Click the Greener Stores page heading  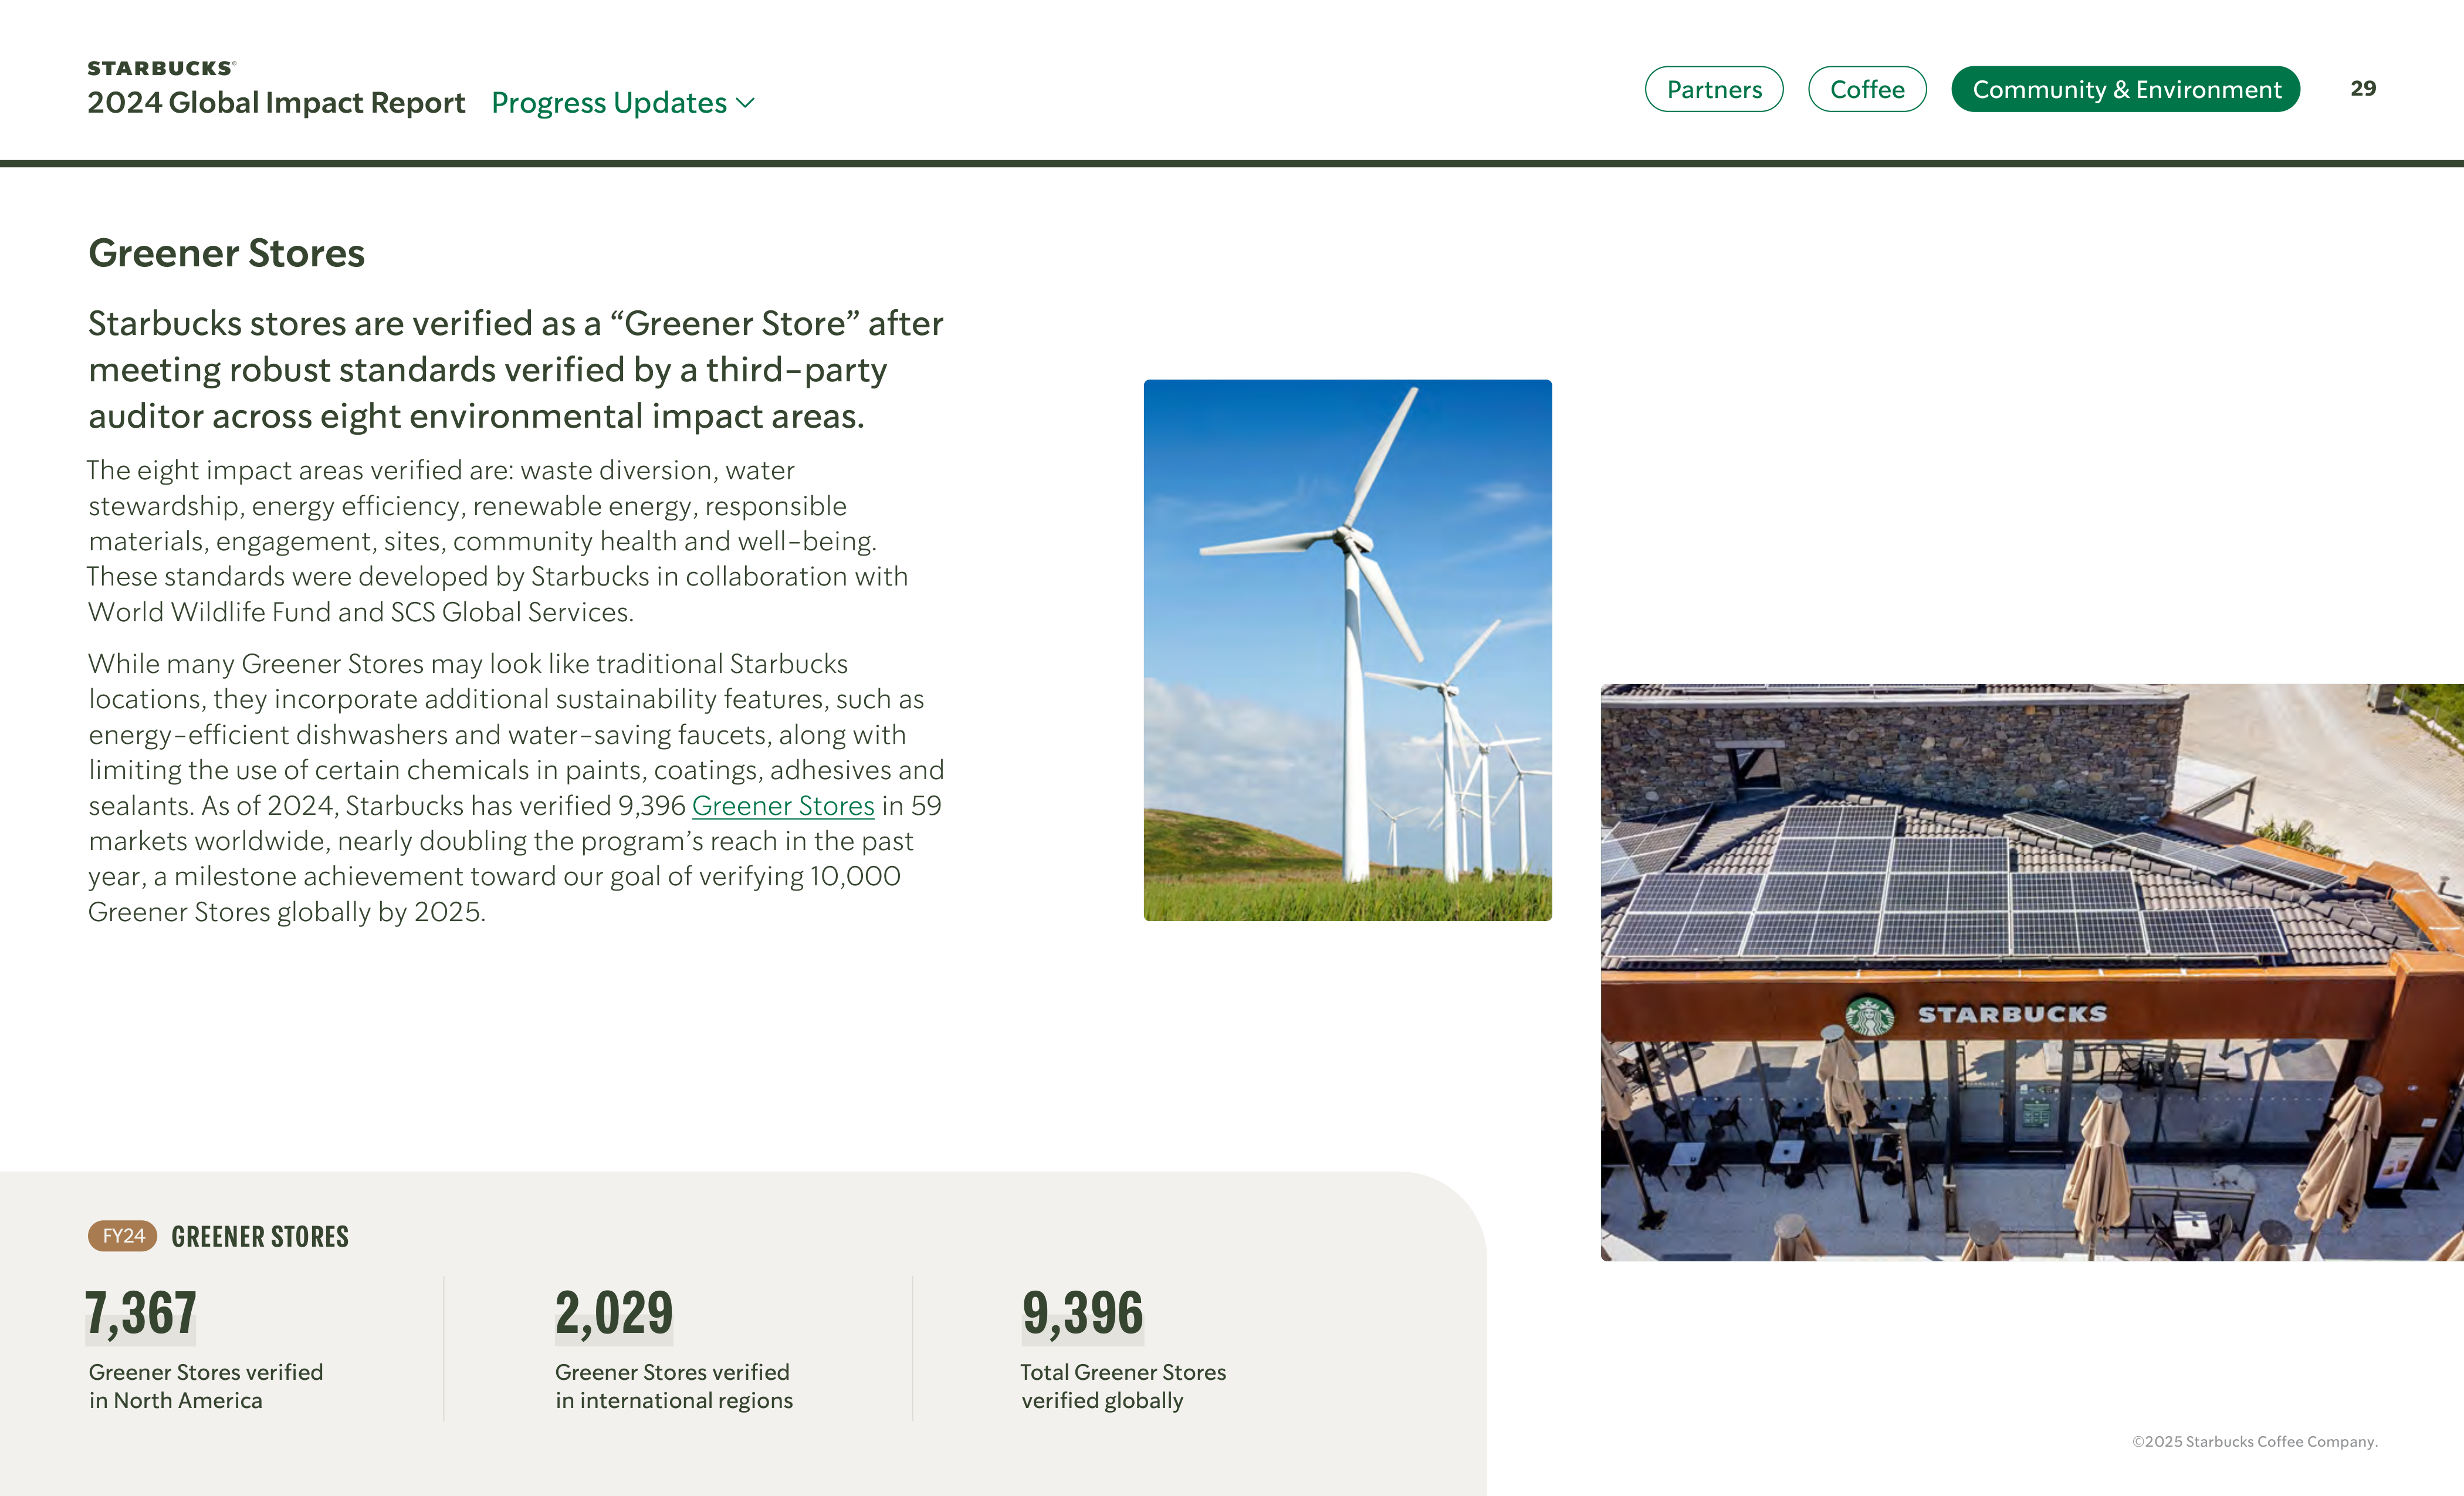[x=226, y=253]
